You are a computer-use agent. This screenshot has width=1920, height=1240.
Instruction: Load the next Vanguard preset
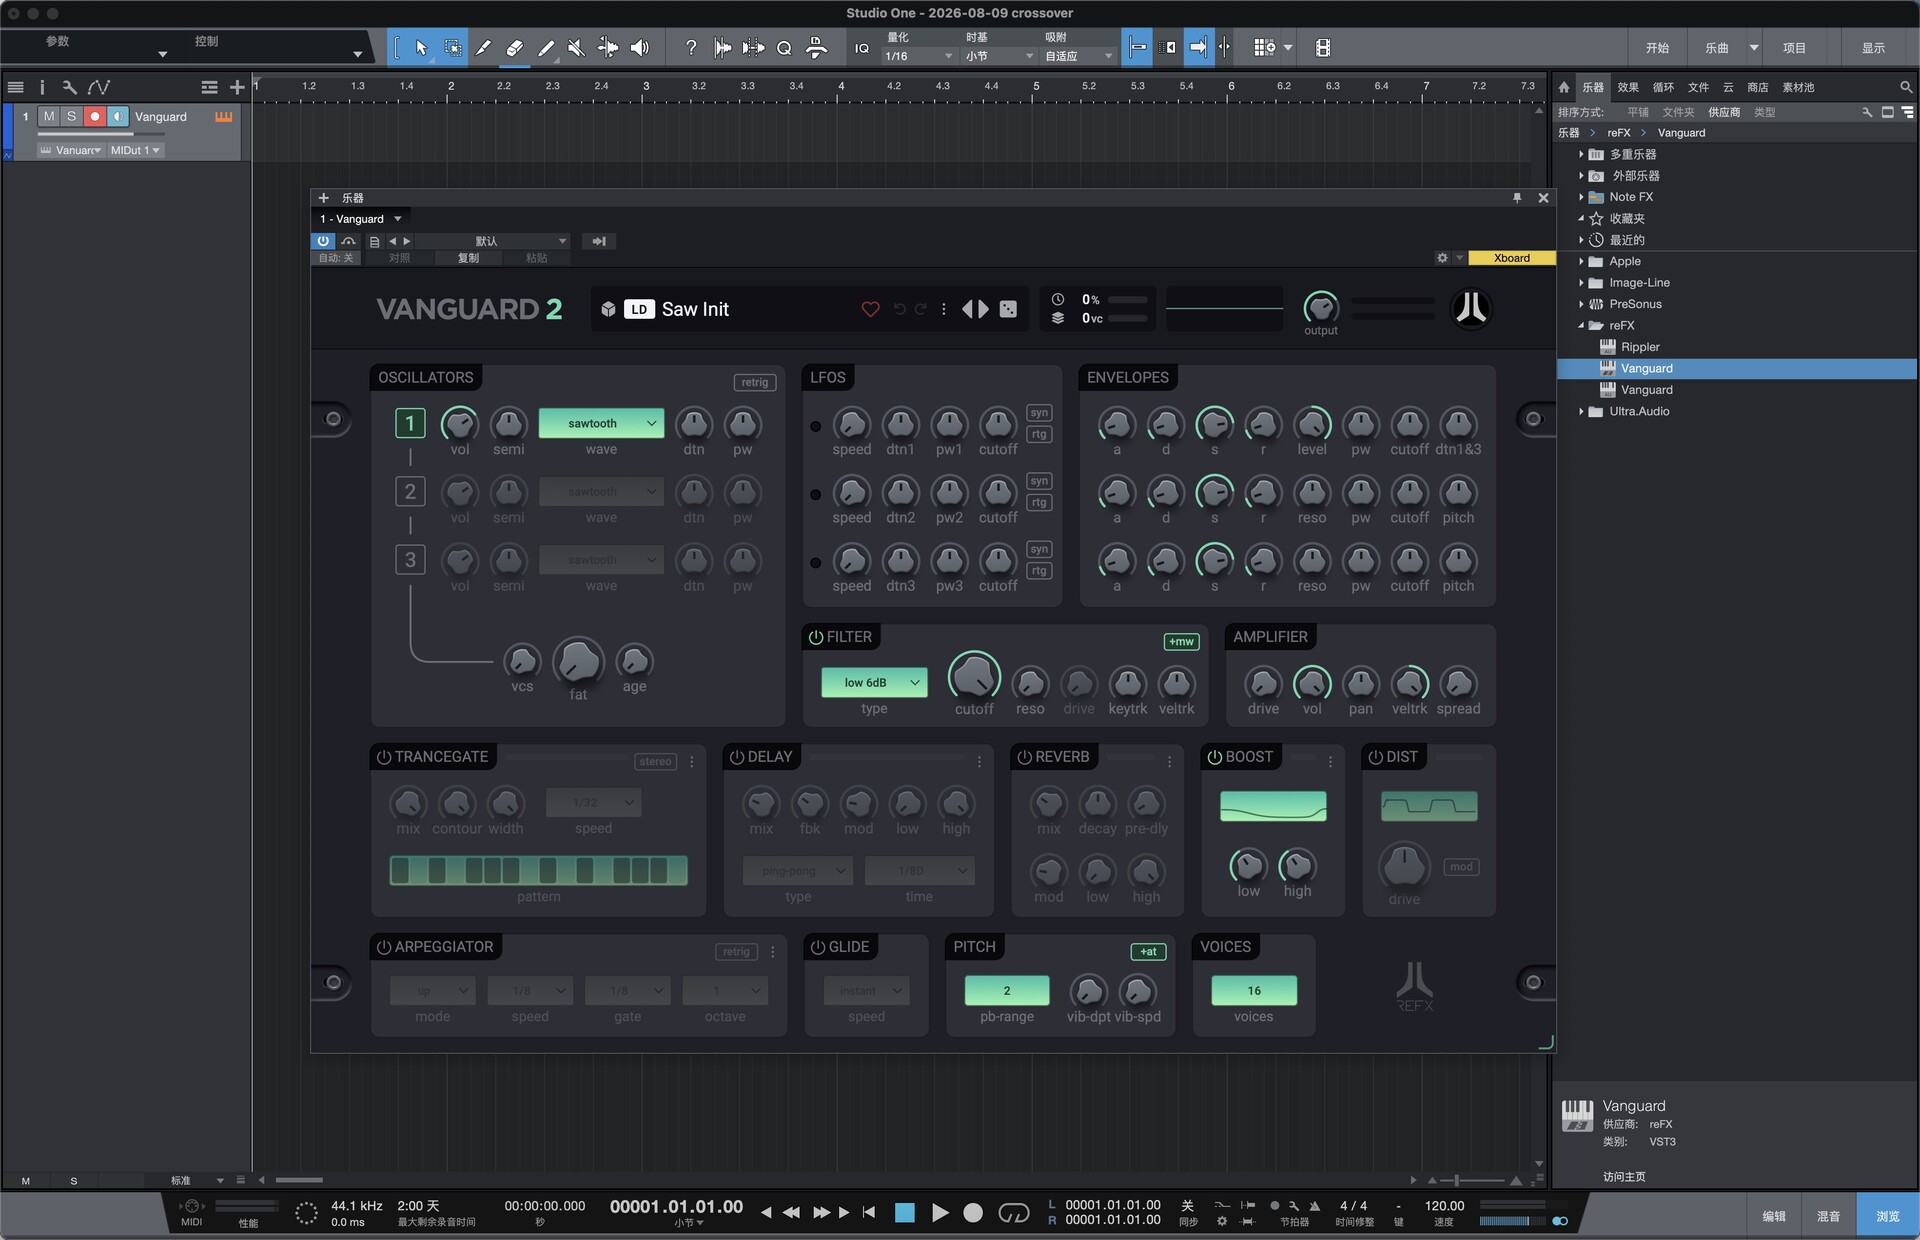(984, 309)
